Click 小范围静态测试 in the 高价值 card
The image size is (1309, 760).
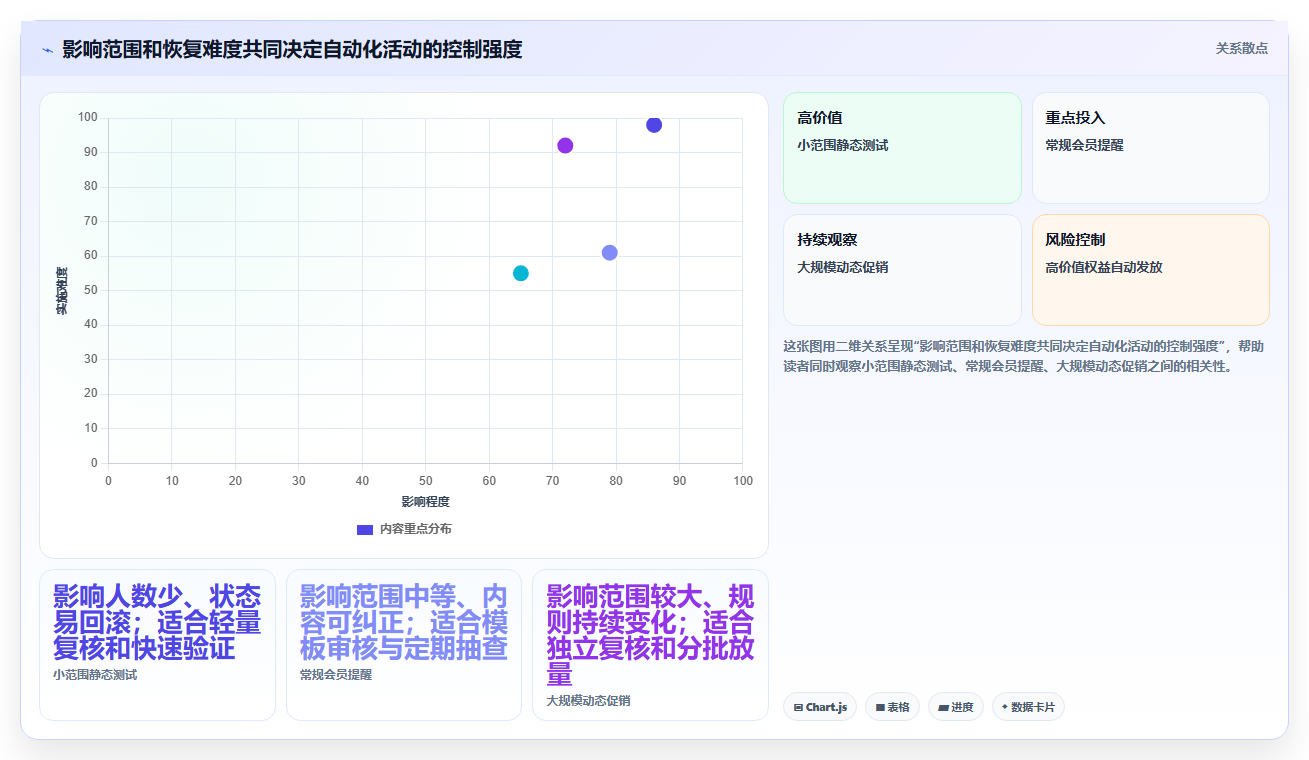tap(843, 145)
